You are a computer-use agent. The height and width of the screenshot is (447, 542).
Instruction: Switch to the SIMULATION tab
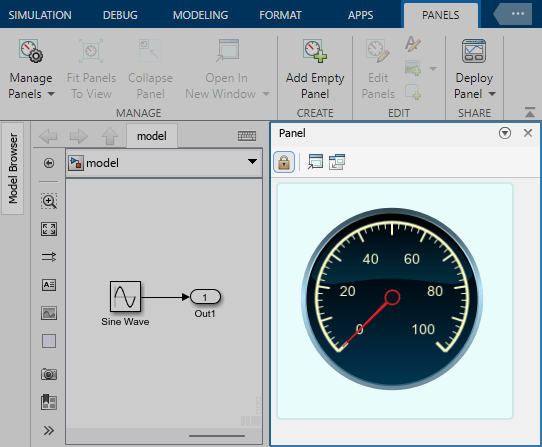click(x=40, y=15)
